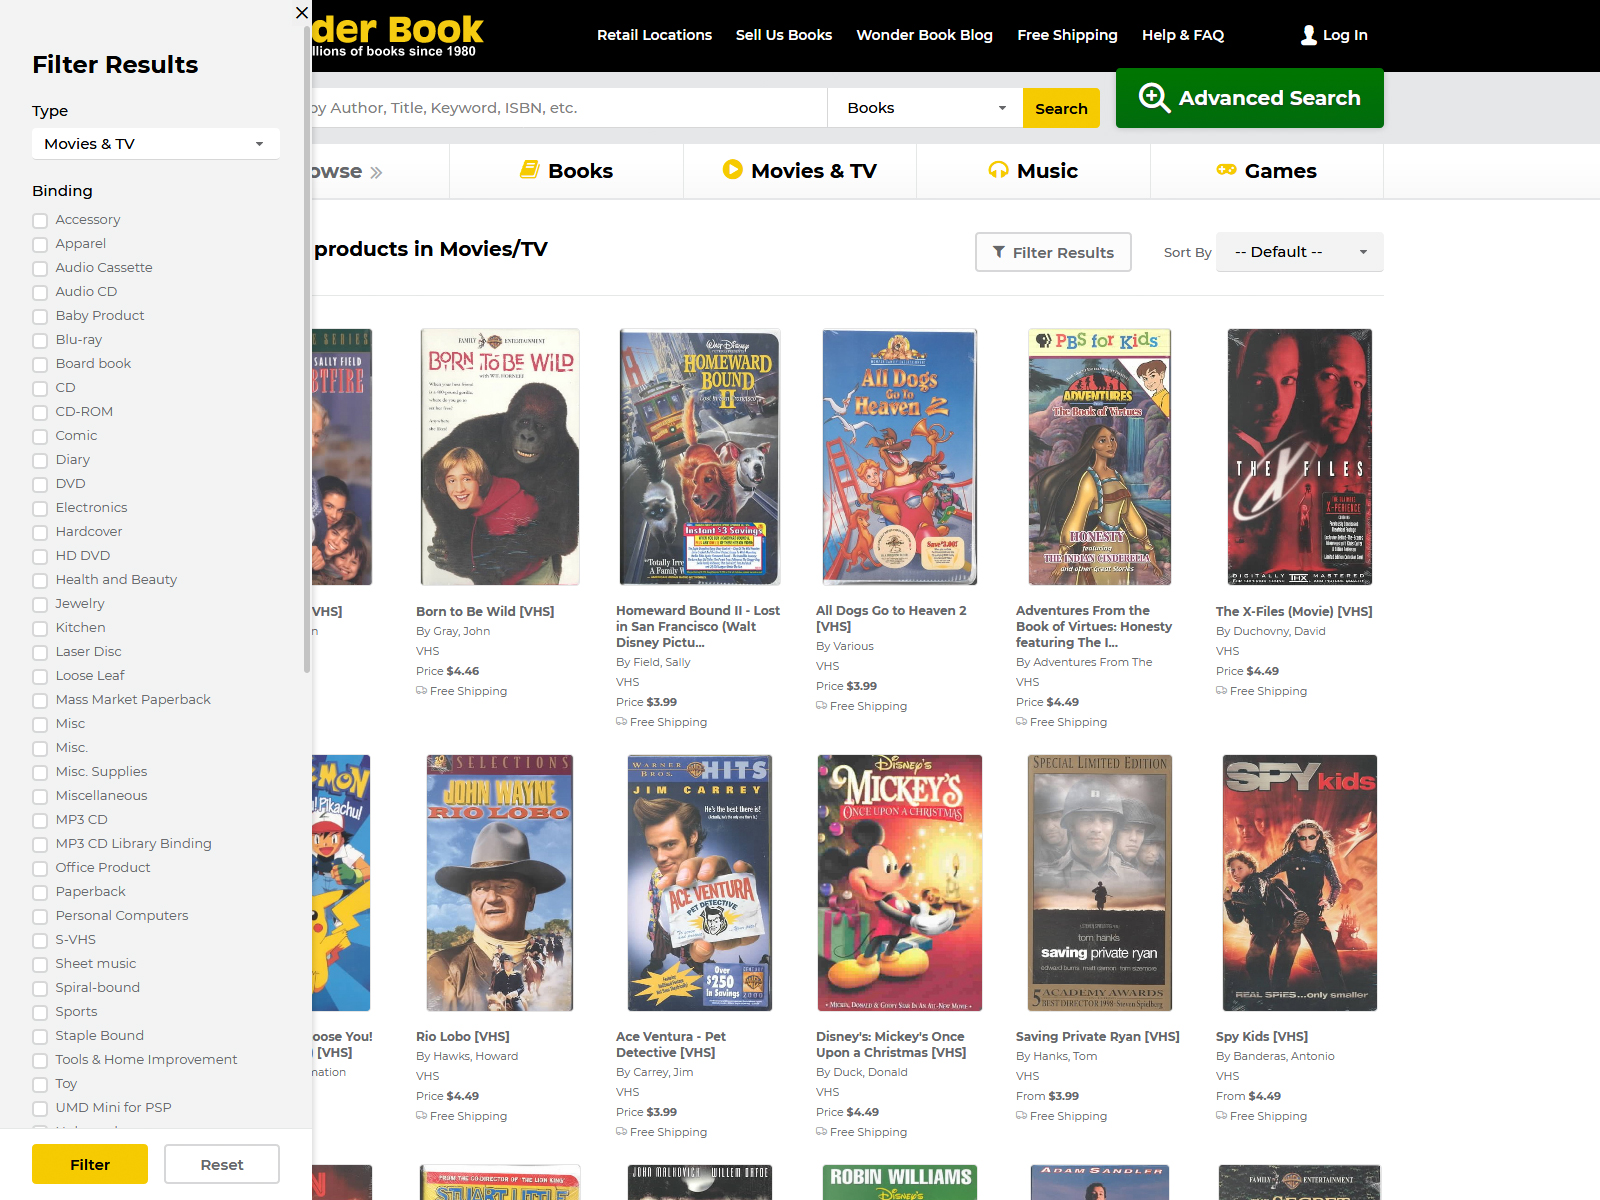Check the S-VHS binding checkbox
This screenshot has height=1200, width=1600.
coord(40,941)
